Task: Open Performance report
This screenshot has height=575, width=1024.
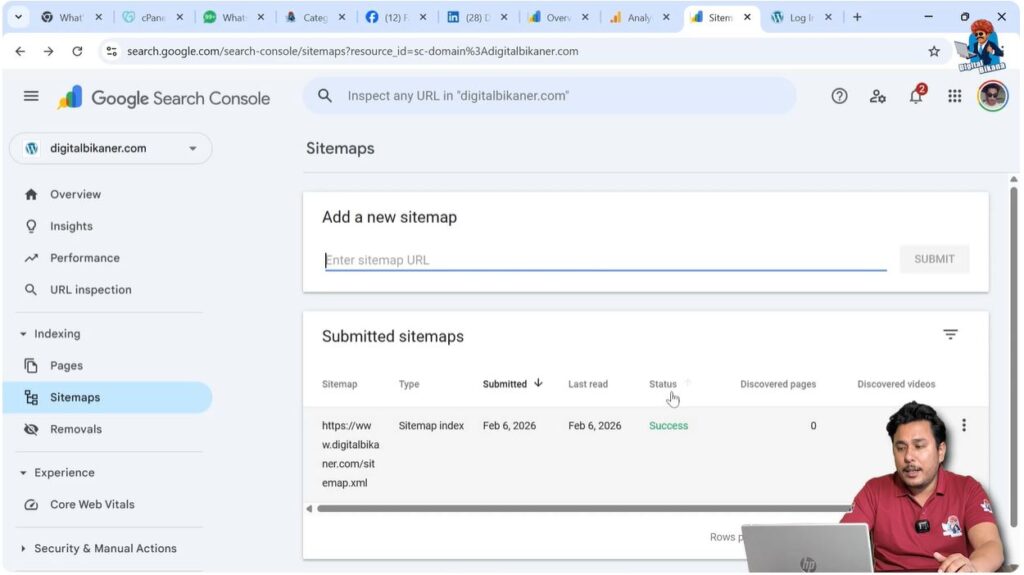Action: (85, 258)
